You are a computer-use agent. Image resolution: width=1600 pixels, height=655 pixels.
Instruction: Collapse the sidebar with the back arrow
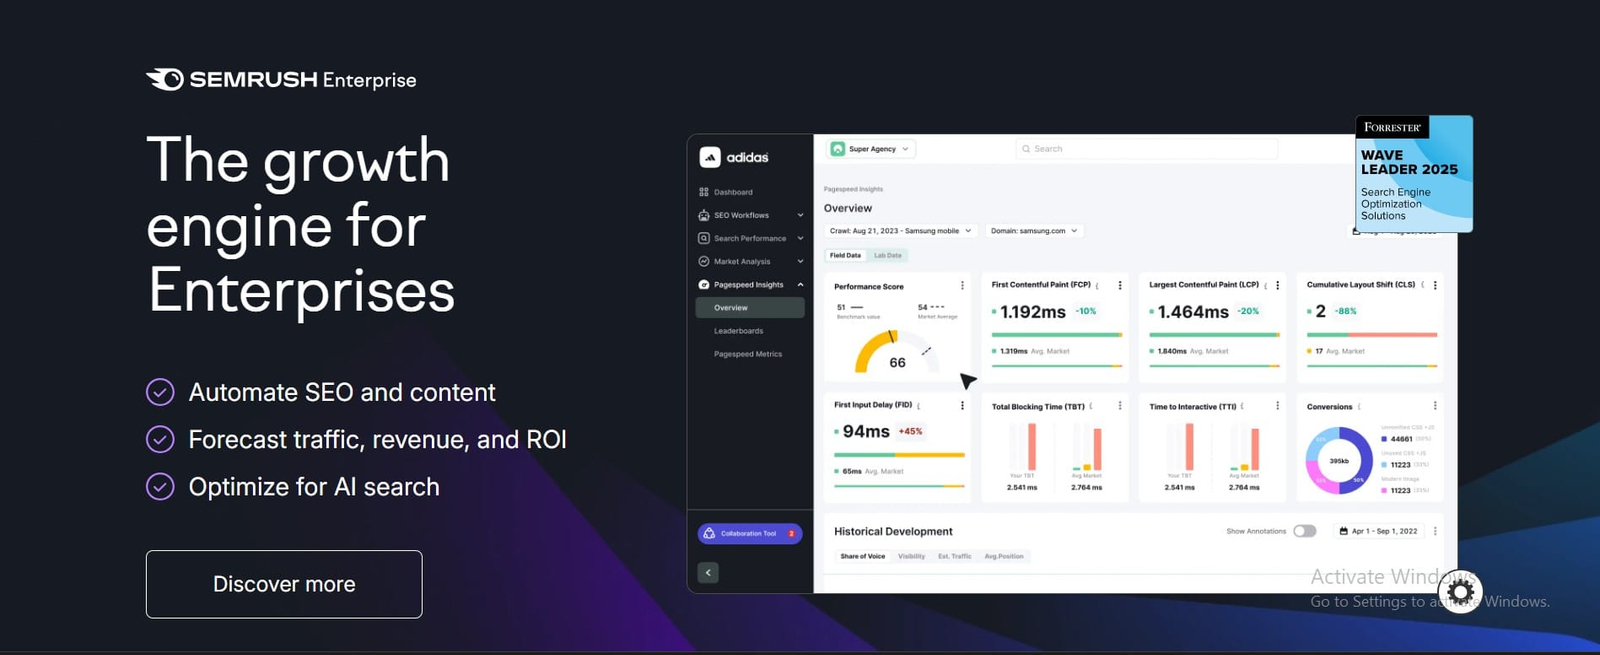click(x=708, y=572)
